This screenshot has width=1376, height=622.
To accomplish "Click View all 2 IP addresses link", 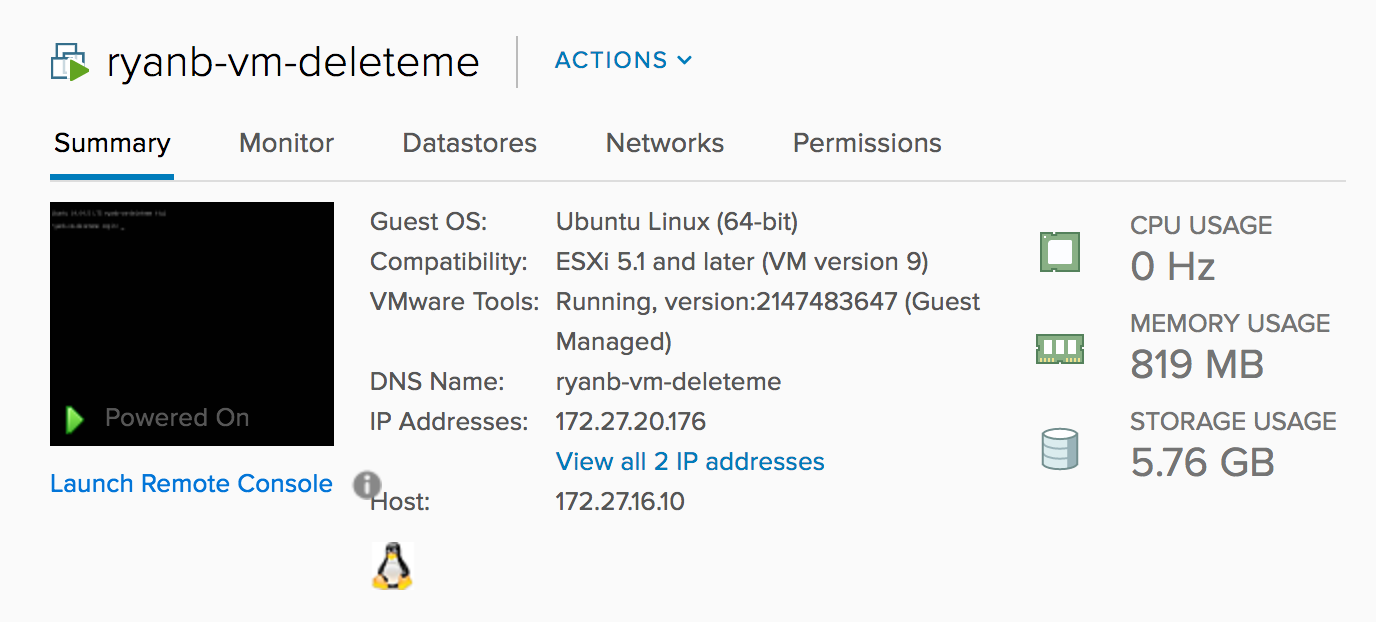I will click(690, 462).
